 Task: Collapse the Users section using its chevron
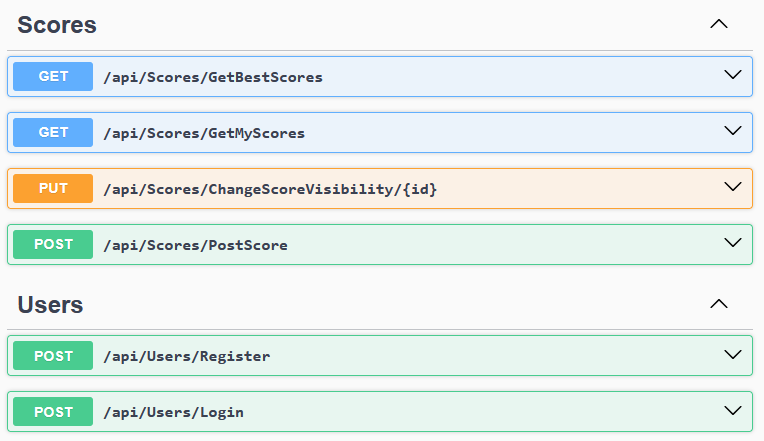coord(718,304)
